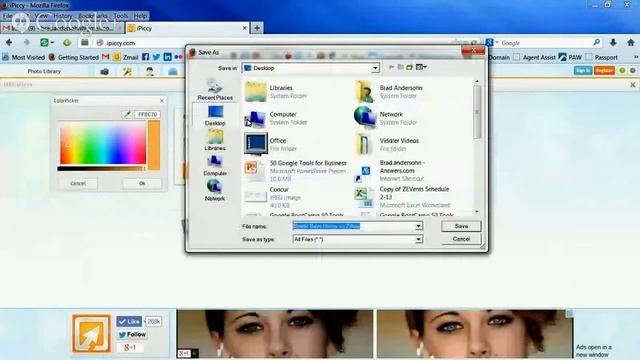Click the green refresh icon in Firefox

(44, 42)
